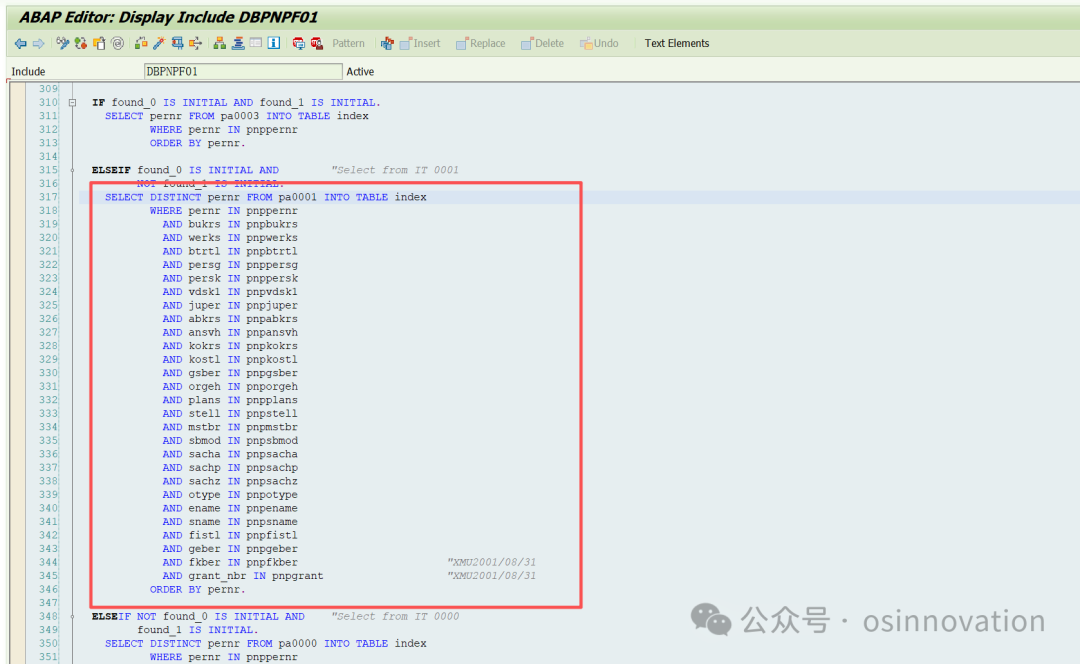Click the Activate magic wand icon
The width and height of the screenshot is (1080, 664).
pyautogui.click(x=159, y=43)
